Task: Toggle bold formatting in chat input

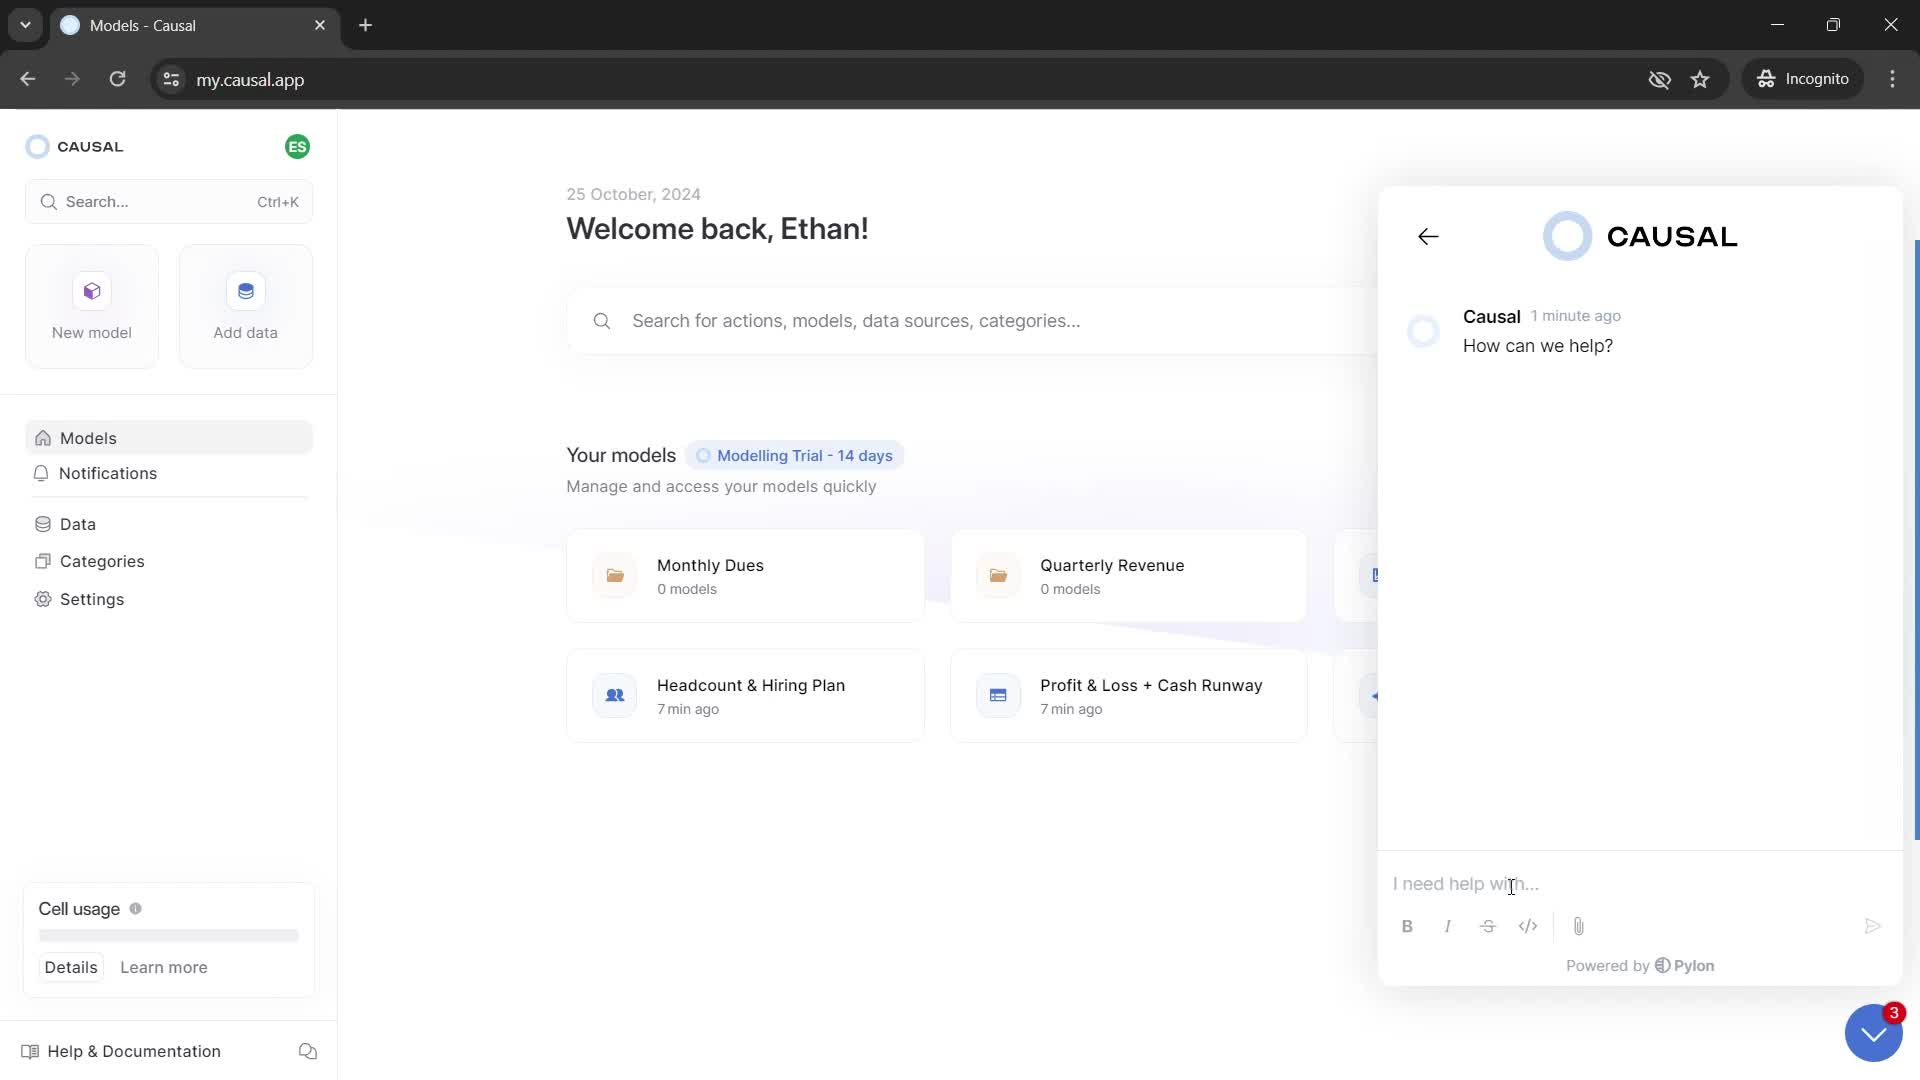Action: click(1407, 926)
